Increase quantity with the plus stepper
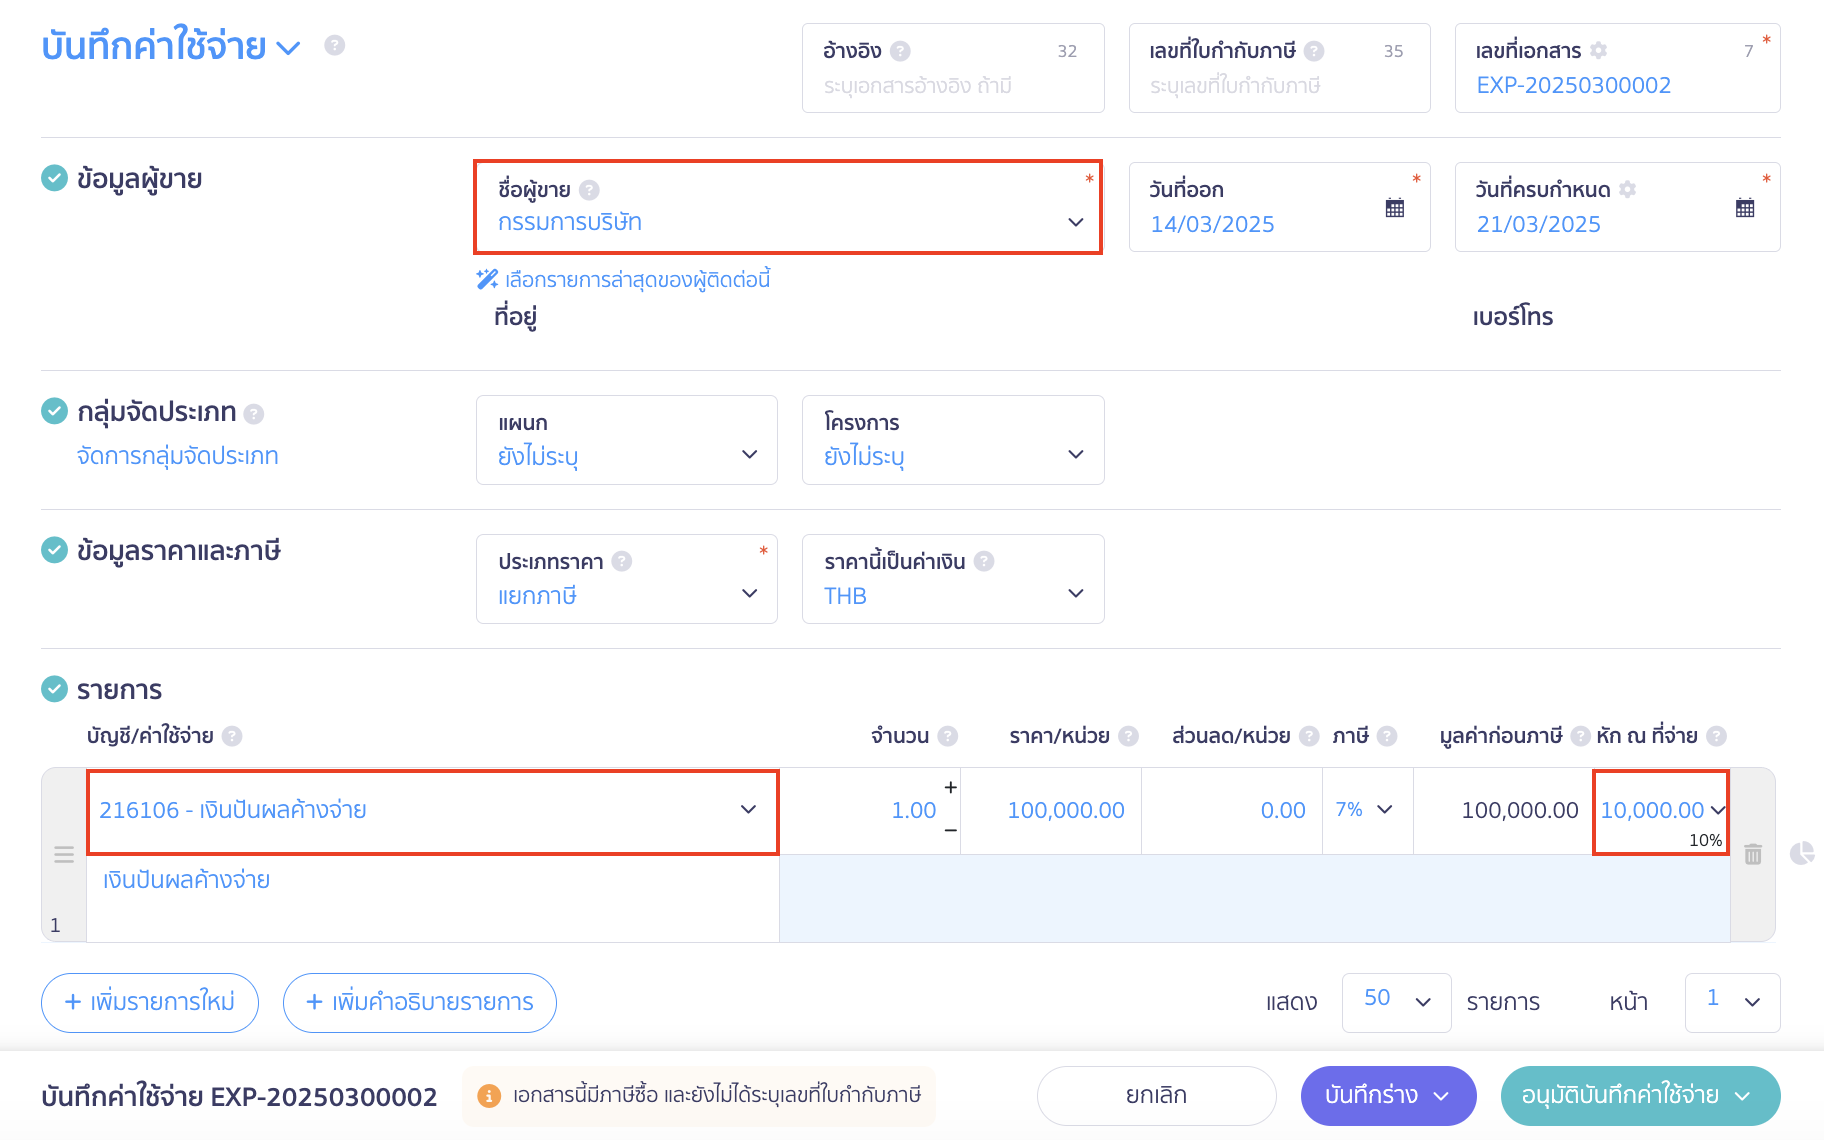1824x1140 pixels. pos(950,788)
